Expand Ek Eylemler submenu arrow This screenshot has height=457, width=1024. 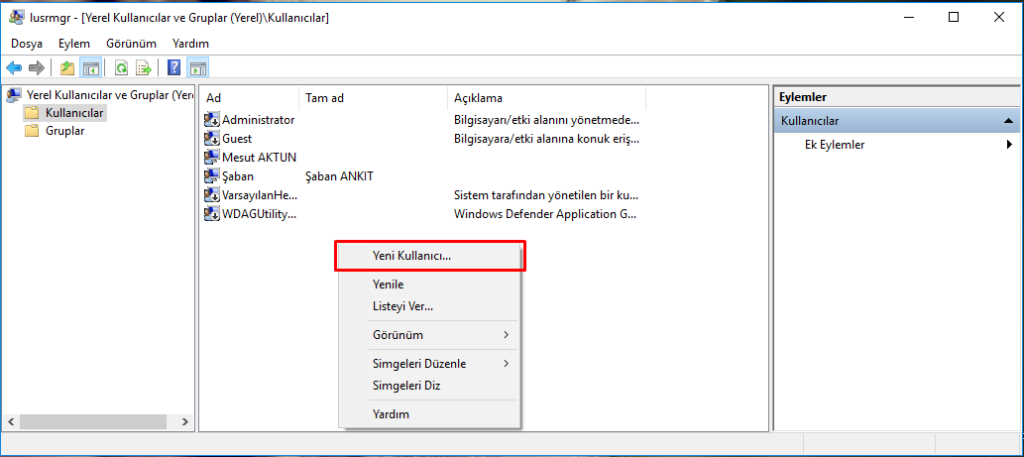[x=1010, y=145]
